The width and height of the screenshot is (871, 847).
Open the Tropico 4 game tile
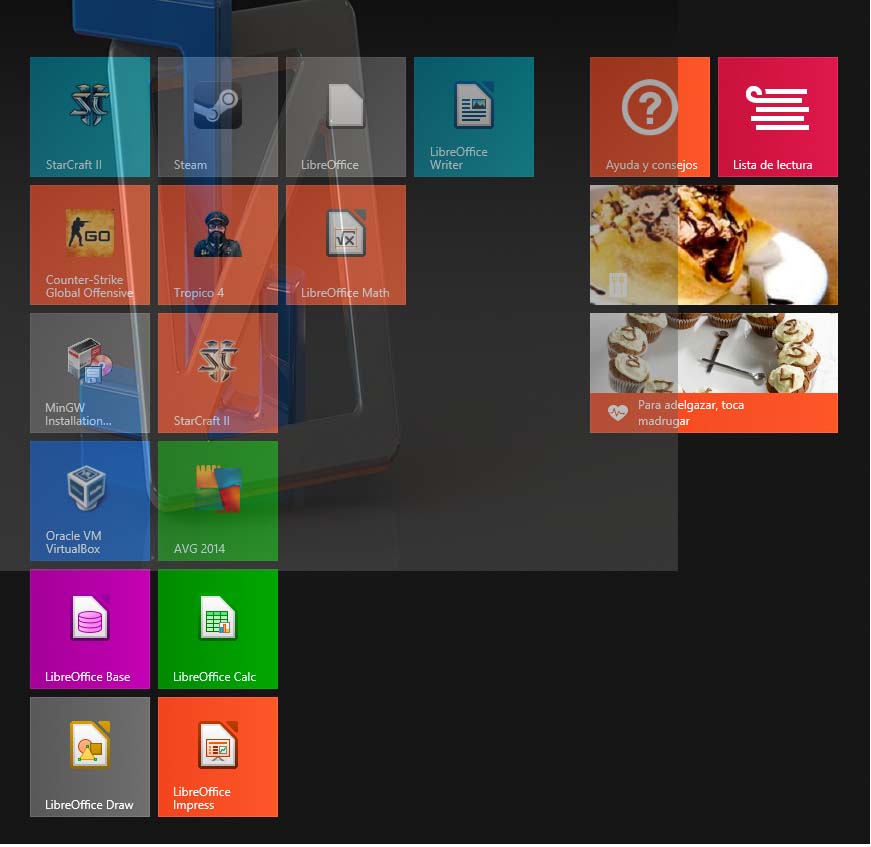coord(218,245)
